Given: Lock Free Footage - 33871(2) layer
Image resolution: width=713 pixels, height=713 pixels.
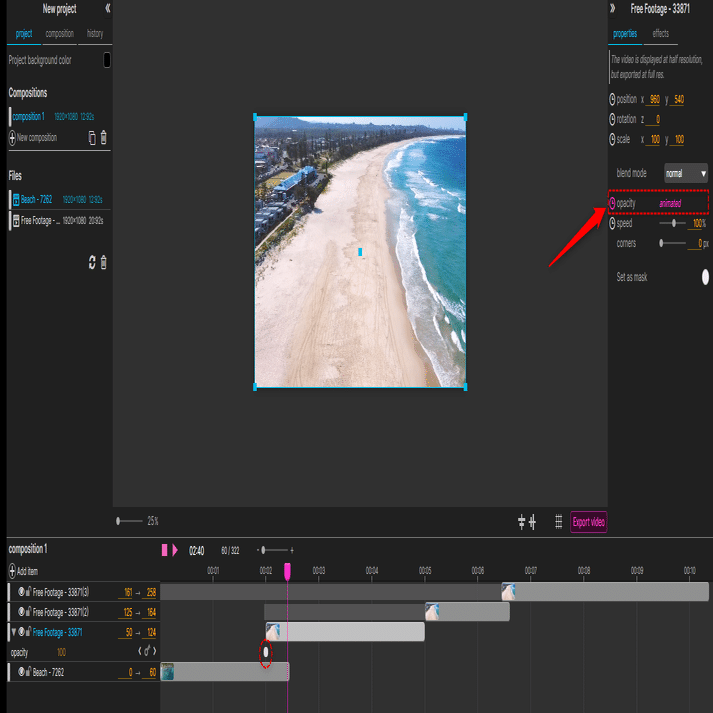Looking at the screenshot, I should [x=28, y=612].
